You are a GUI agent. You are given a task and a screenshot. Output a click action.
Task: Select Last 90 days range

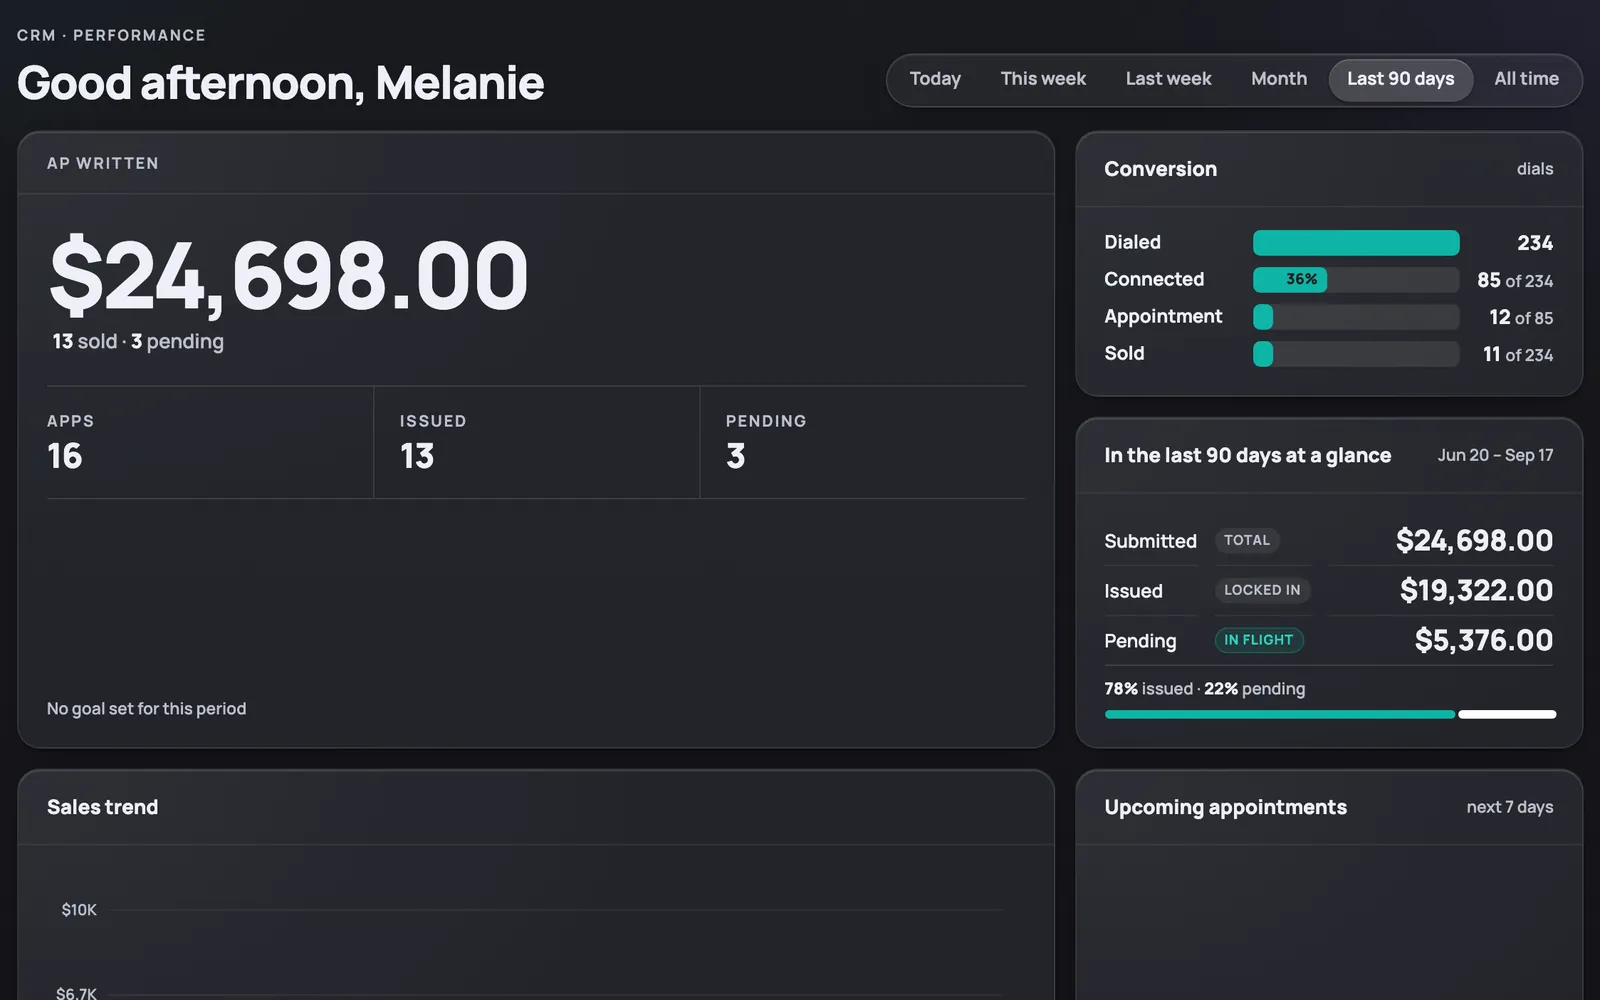pyautogui.click(x=1400, y=79)
